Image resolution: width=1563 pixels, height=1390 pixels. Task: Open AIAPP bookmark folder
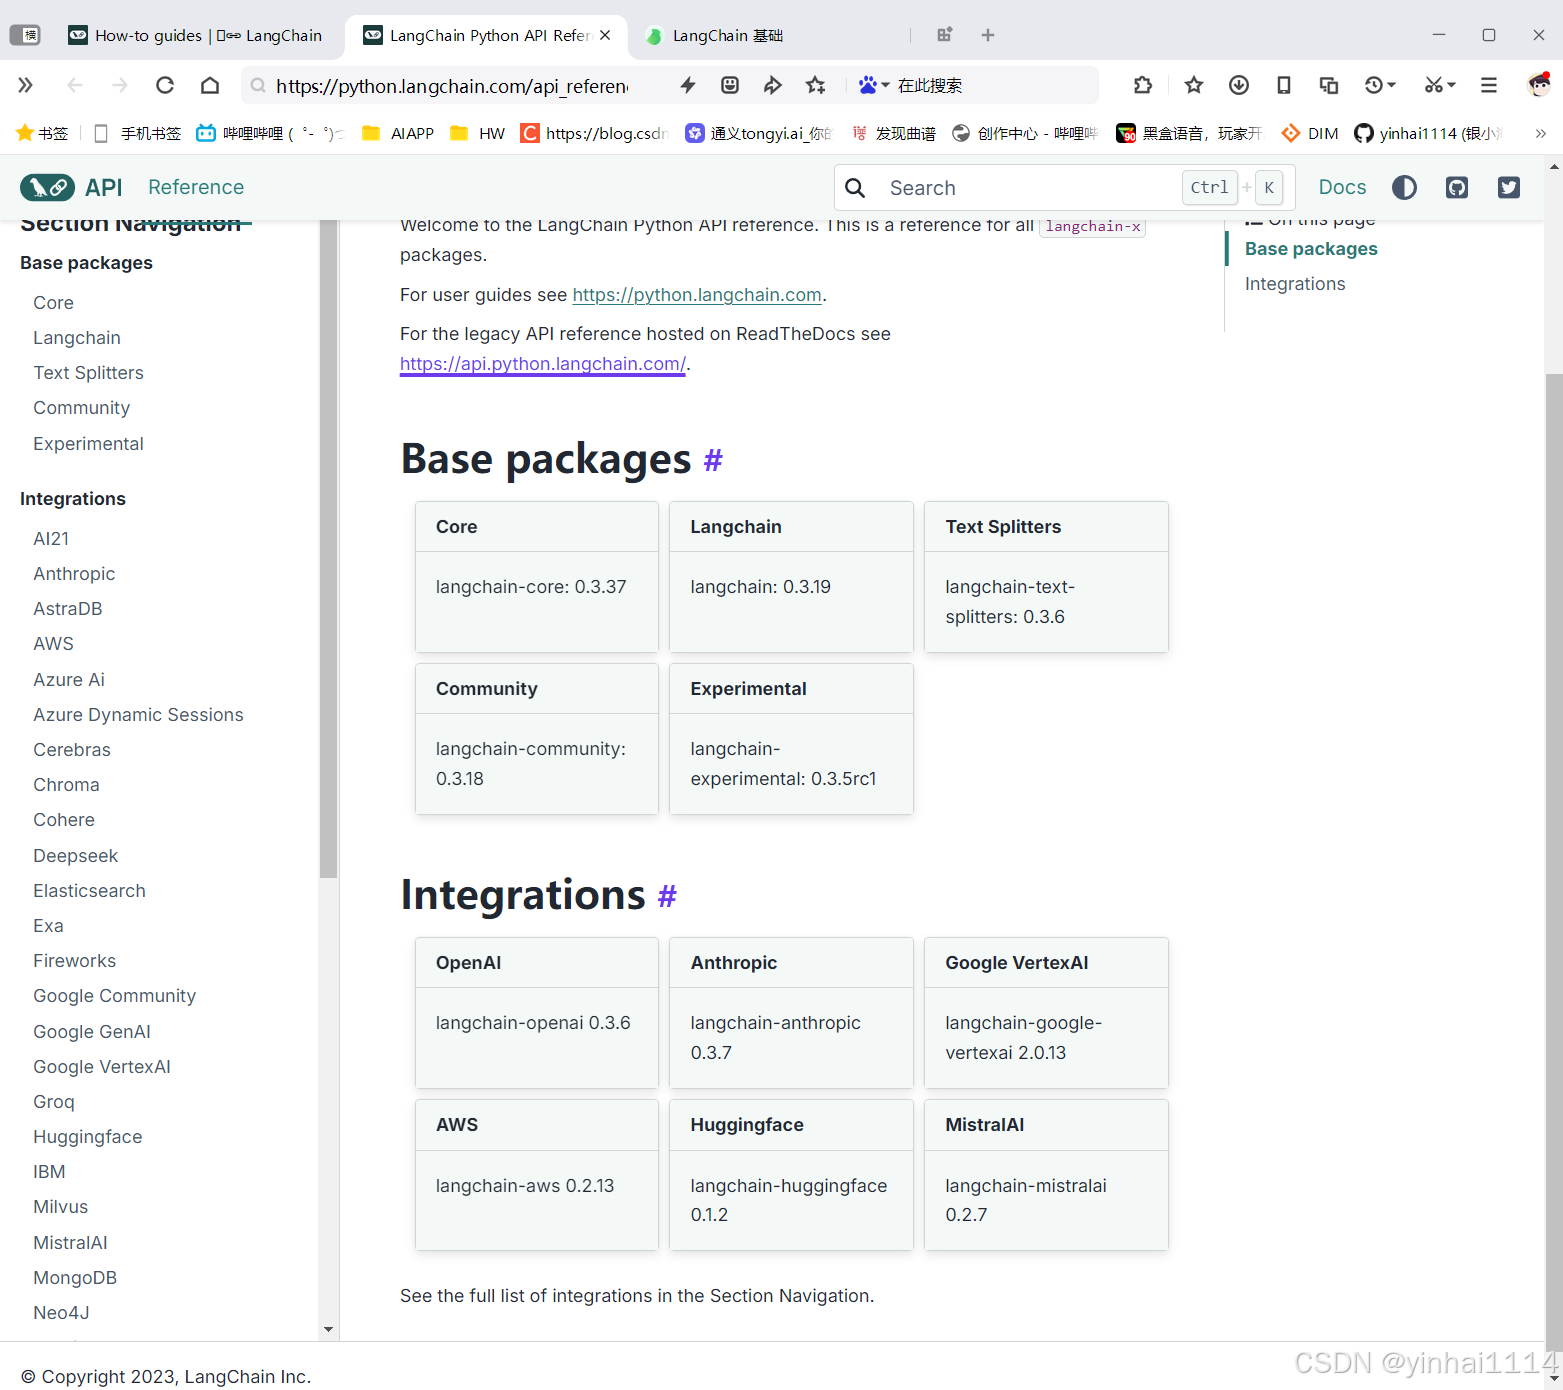click(398, 133)
